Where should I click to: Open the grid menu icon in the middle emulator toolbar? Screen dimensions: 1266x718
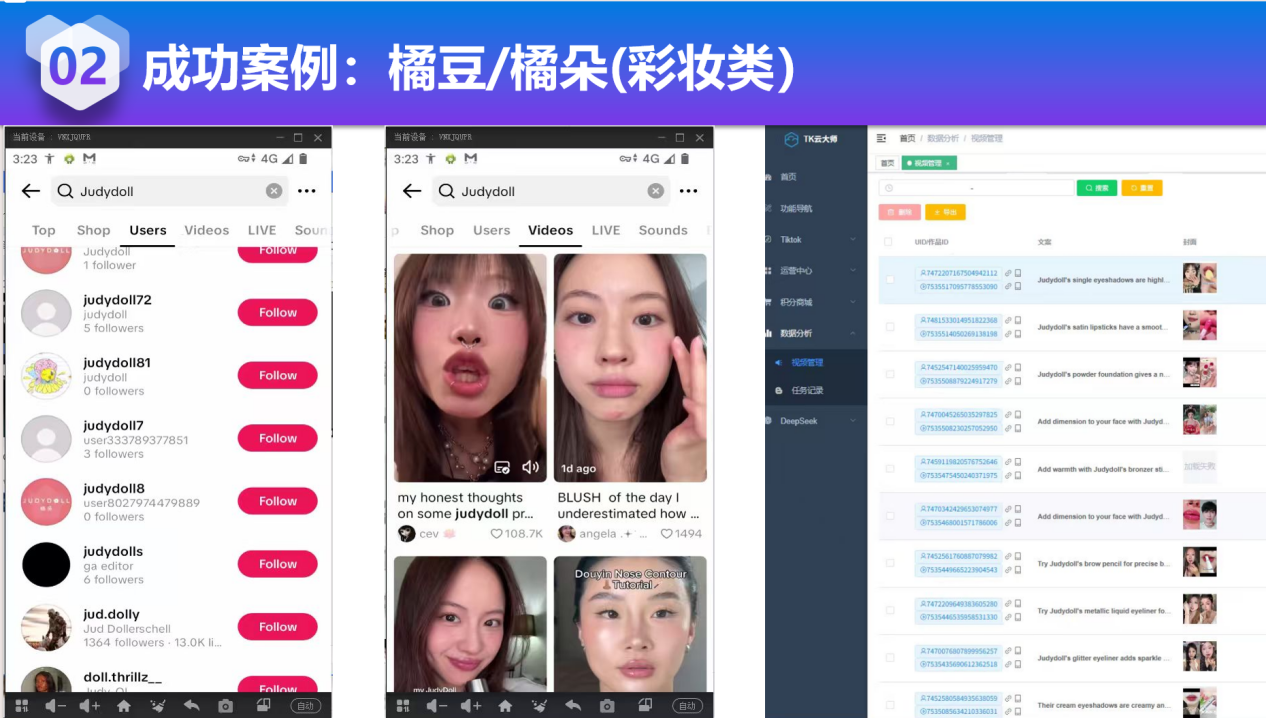[x=403, y=706]
